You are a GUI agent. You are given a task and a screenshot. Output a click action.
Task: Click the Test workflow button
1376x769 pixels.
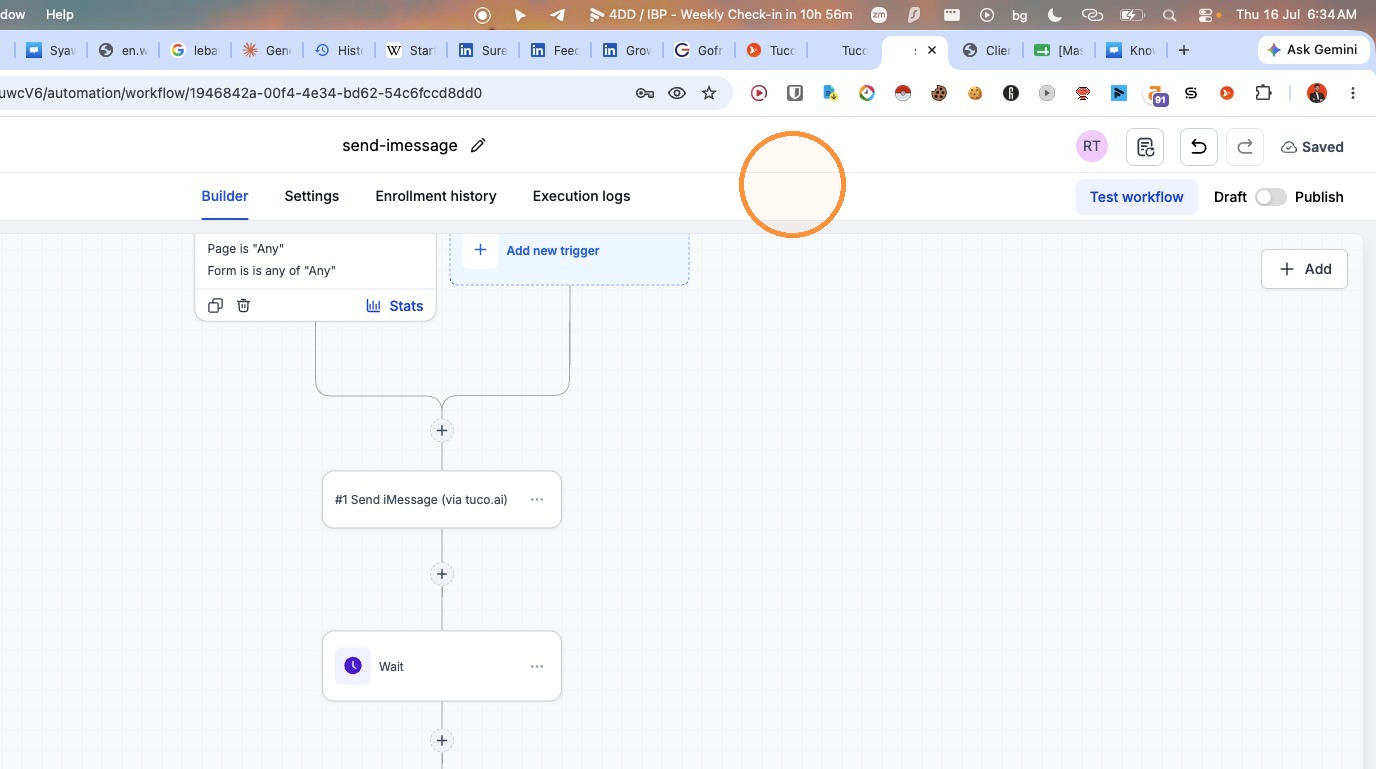(1136, 197)
